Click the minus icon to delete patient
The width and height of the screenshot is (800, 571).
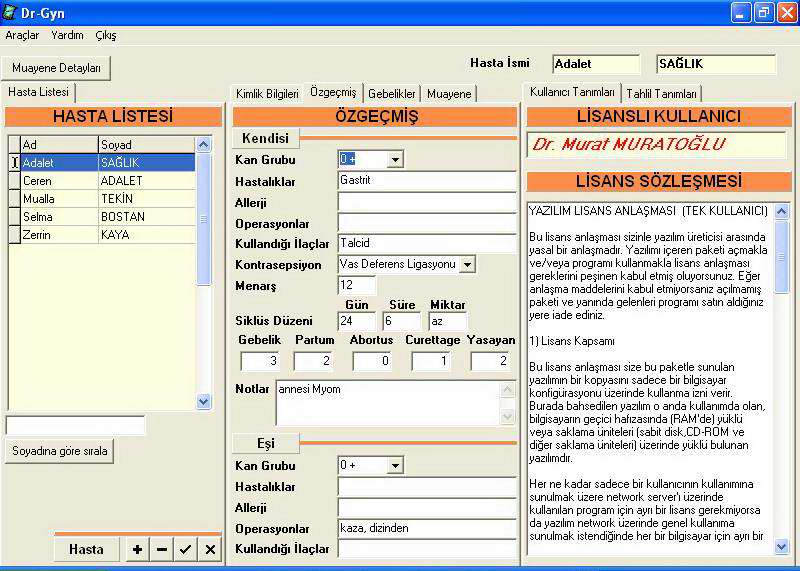pos(161,549)
